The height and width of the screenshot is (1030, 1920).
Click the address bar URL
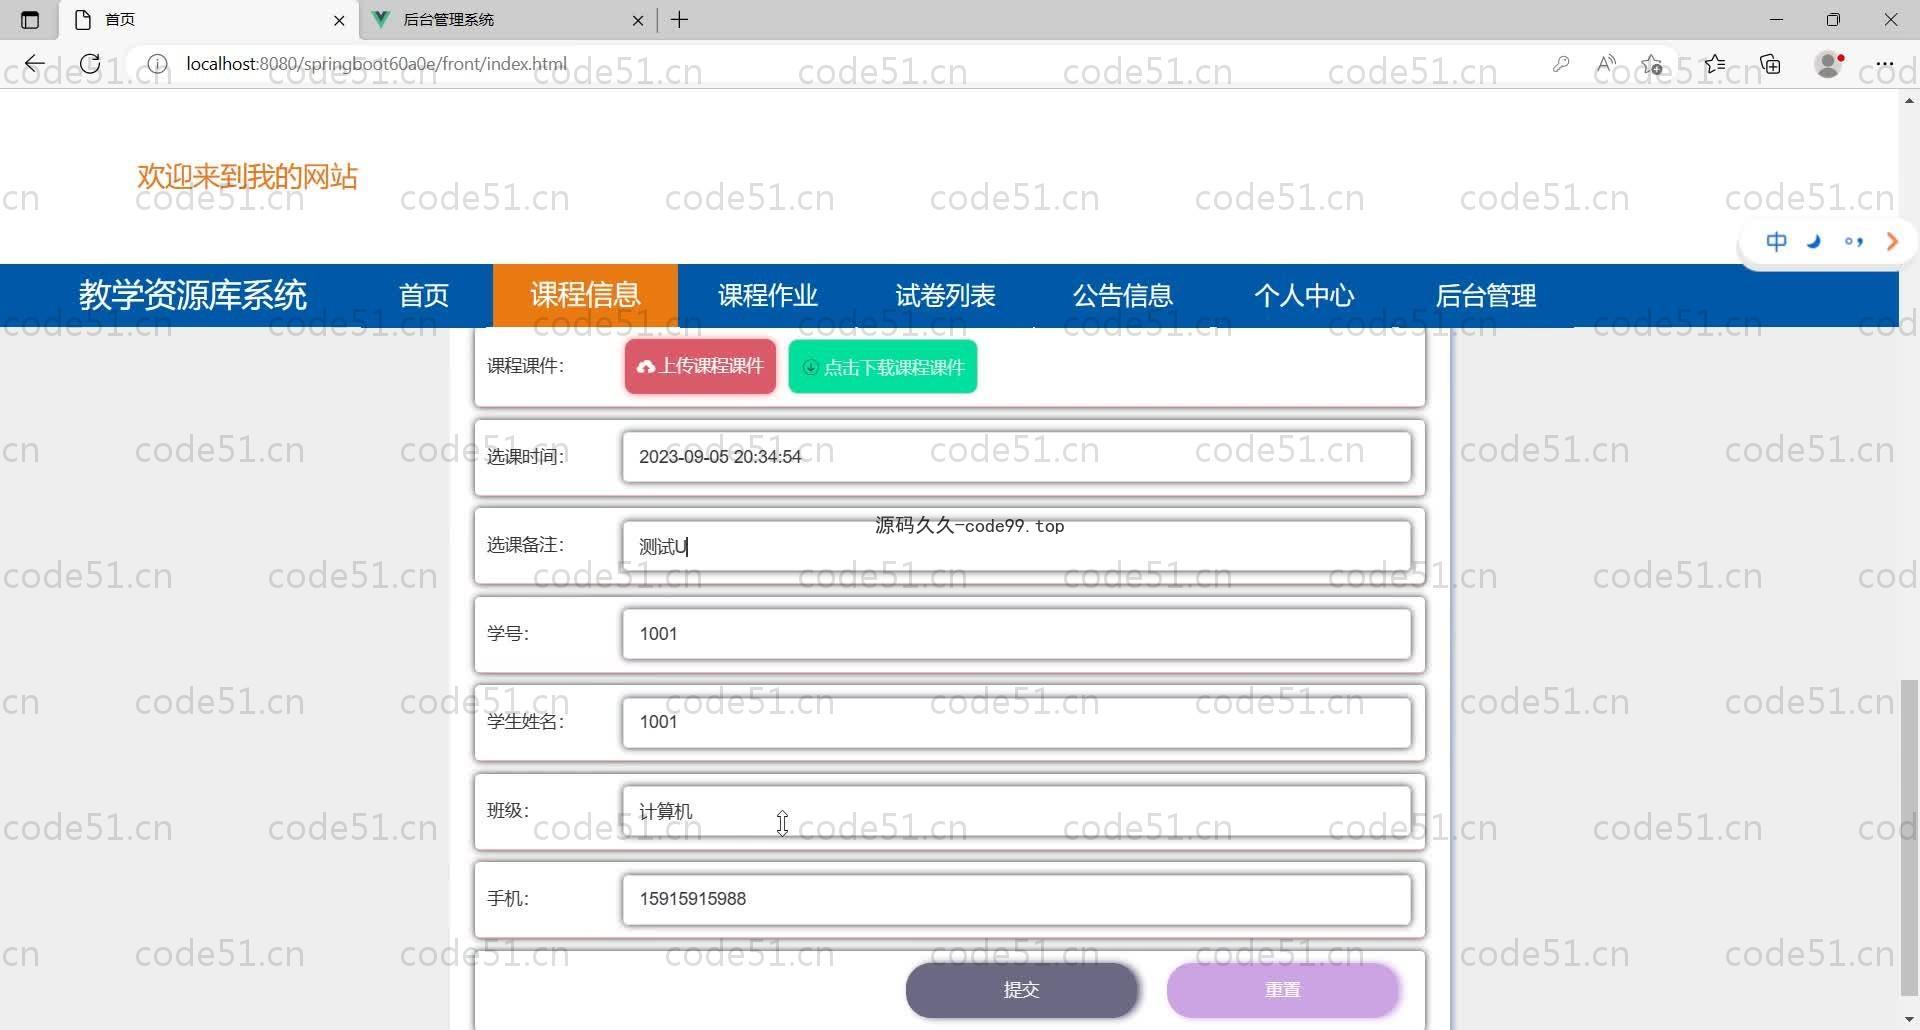[x=376, y=64]
